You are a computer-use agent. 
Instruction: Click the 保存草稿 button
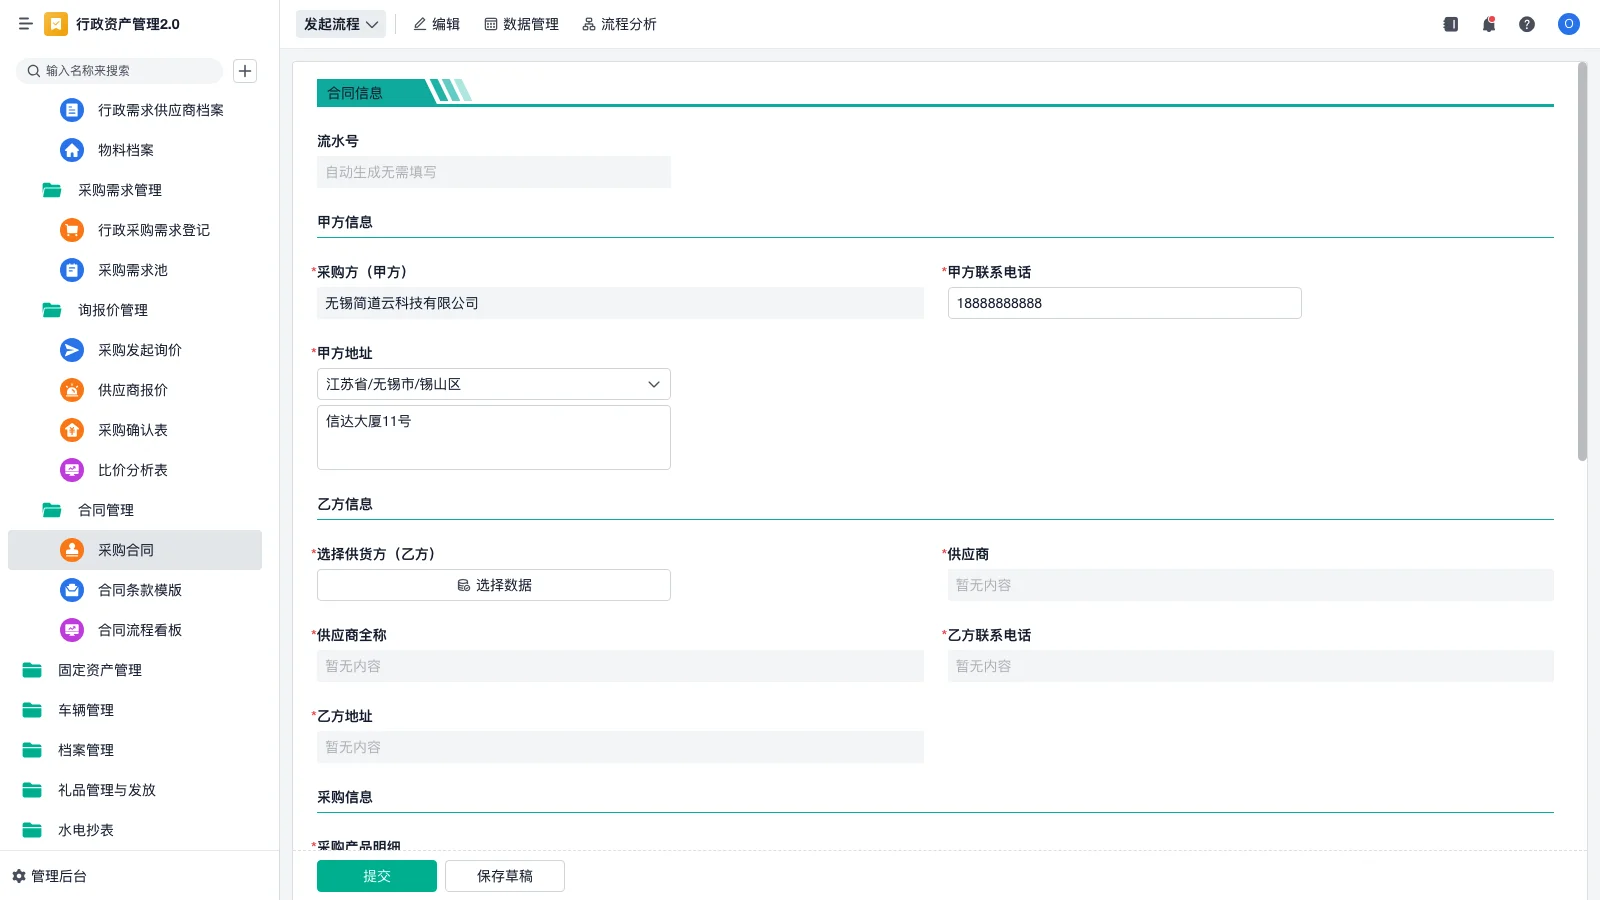coord(505,876)
